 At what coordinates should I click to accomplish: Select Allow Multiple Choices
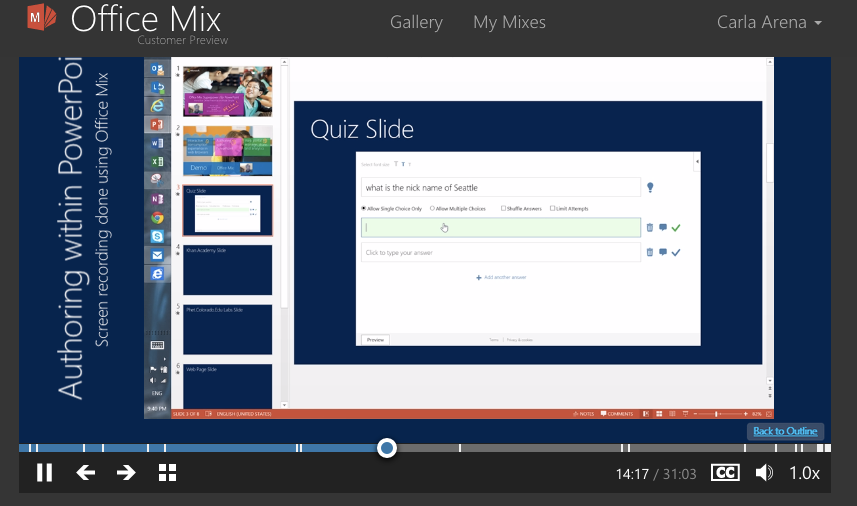pos(458,209)
